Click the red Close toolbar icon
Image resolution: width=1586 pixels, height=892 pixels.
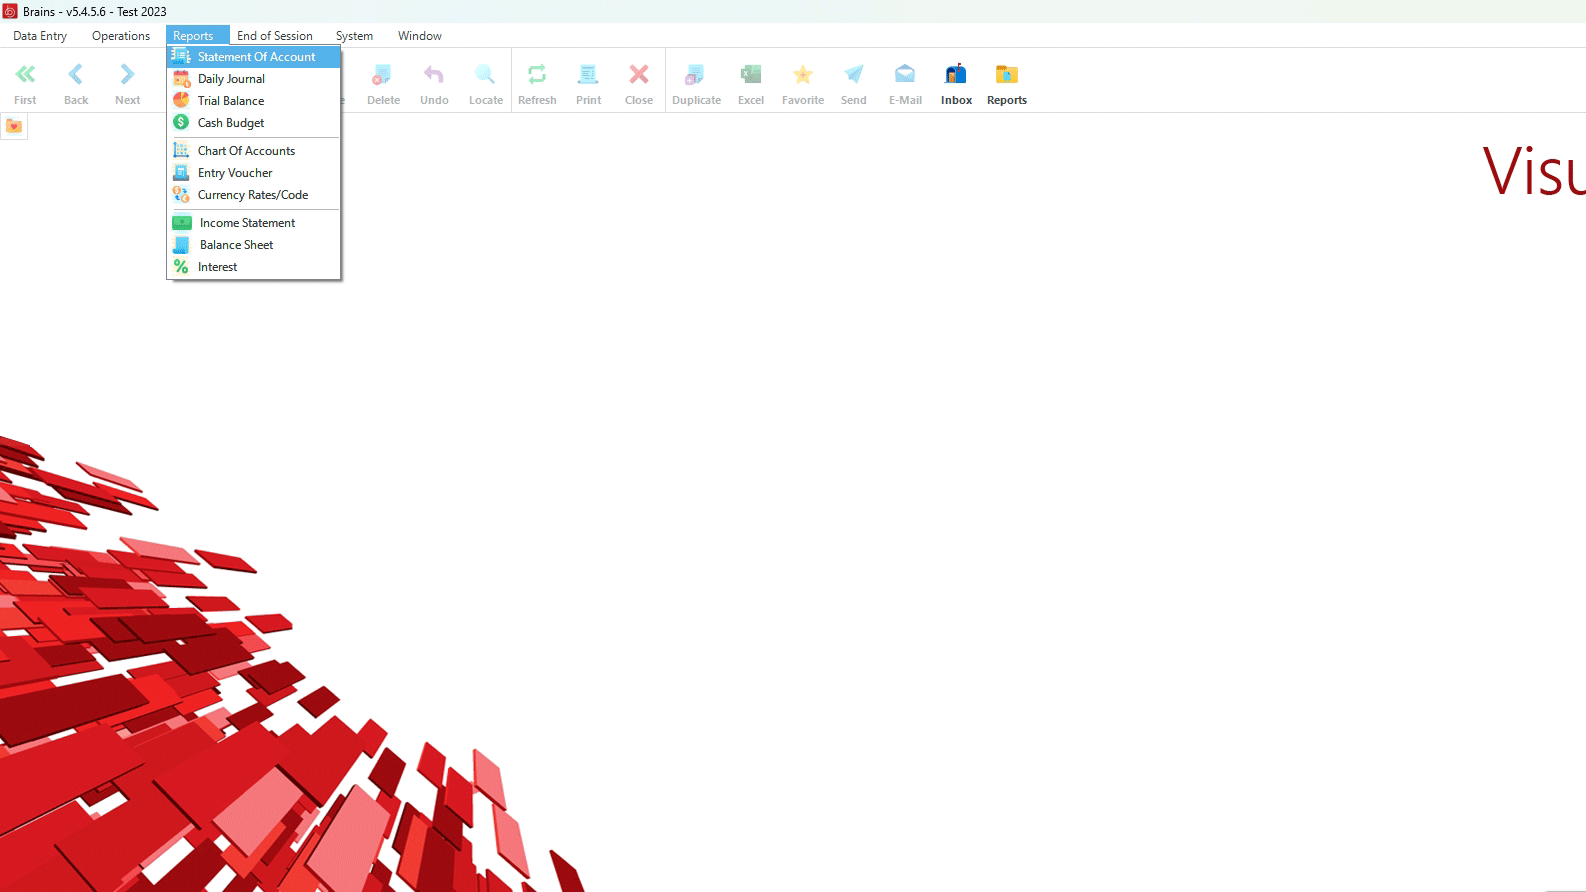pos(639,74)
